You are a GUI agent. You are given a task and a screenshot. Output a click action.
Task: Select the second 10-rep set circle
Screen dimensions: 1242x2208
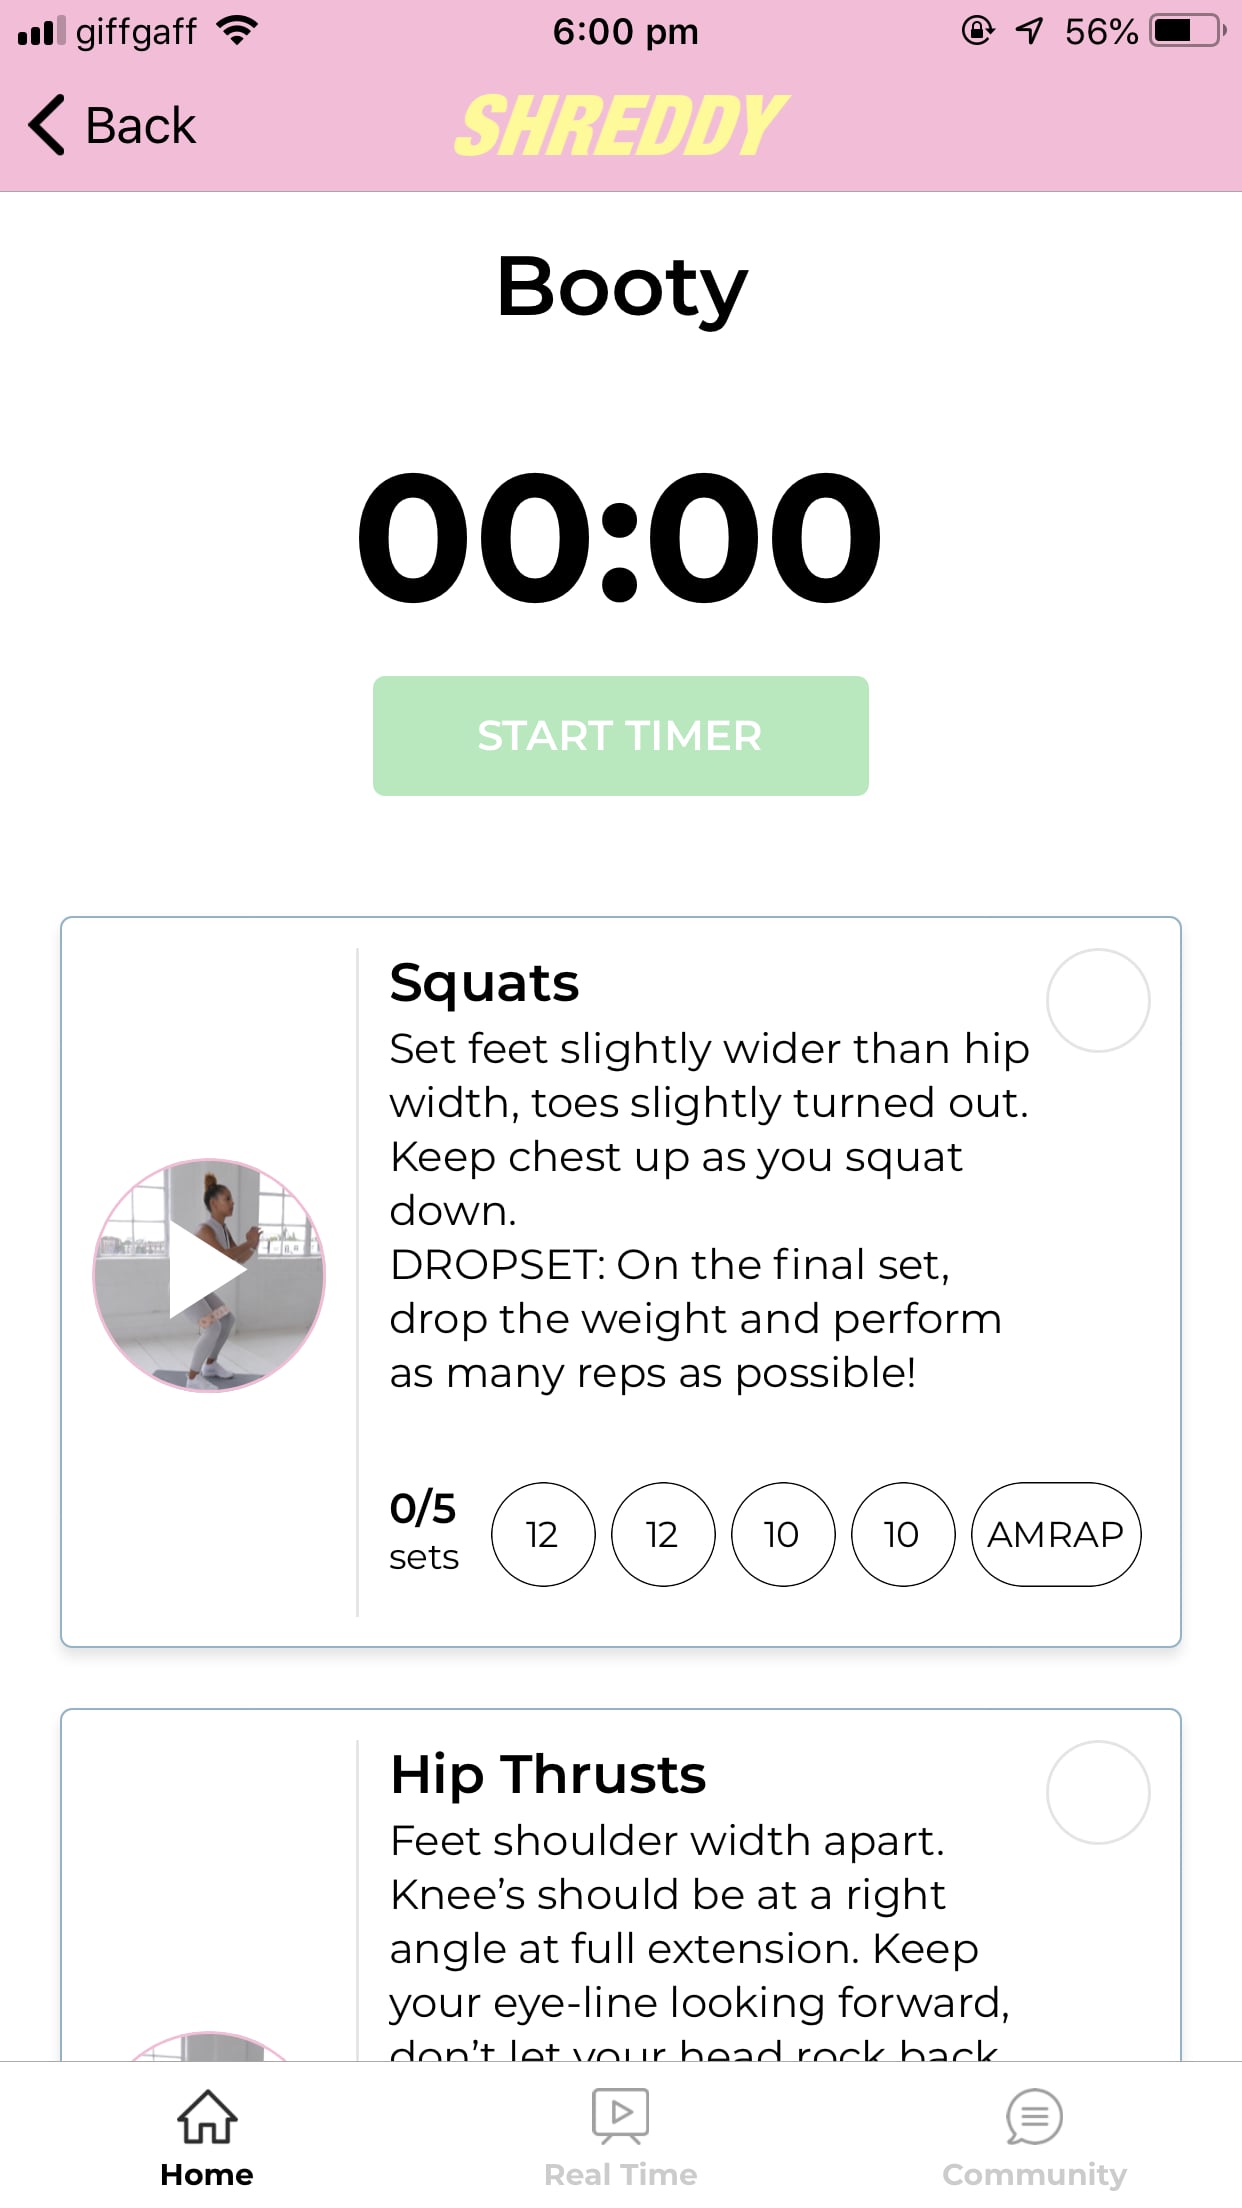point(901,1534)
